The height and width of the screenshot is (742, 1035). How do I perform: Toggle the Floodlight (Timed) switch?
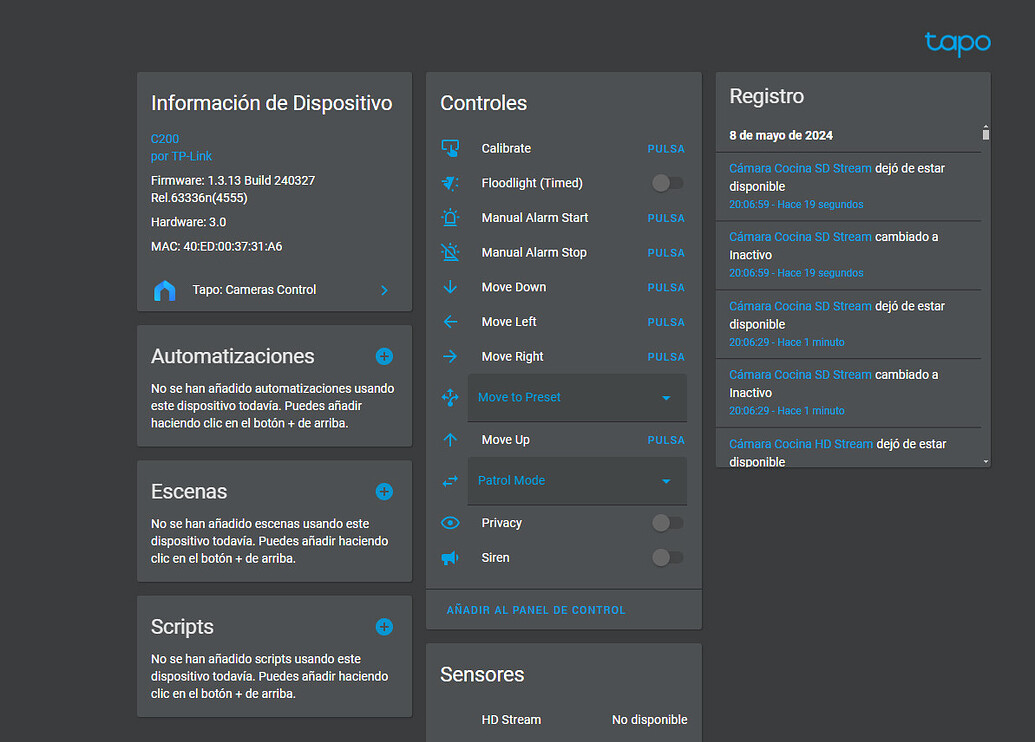667,184
